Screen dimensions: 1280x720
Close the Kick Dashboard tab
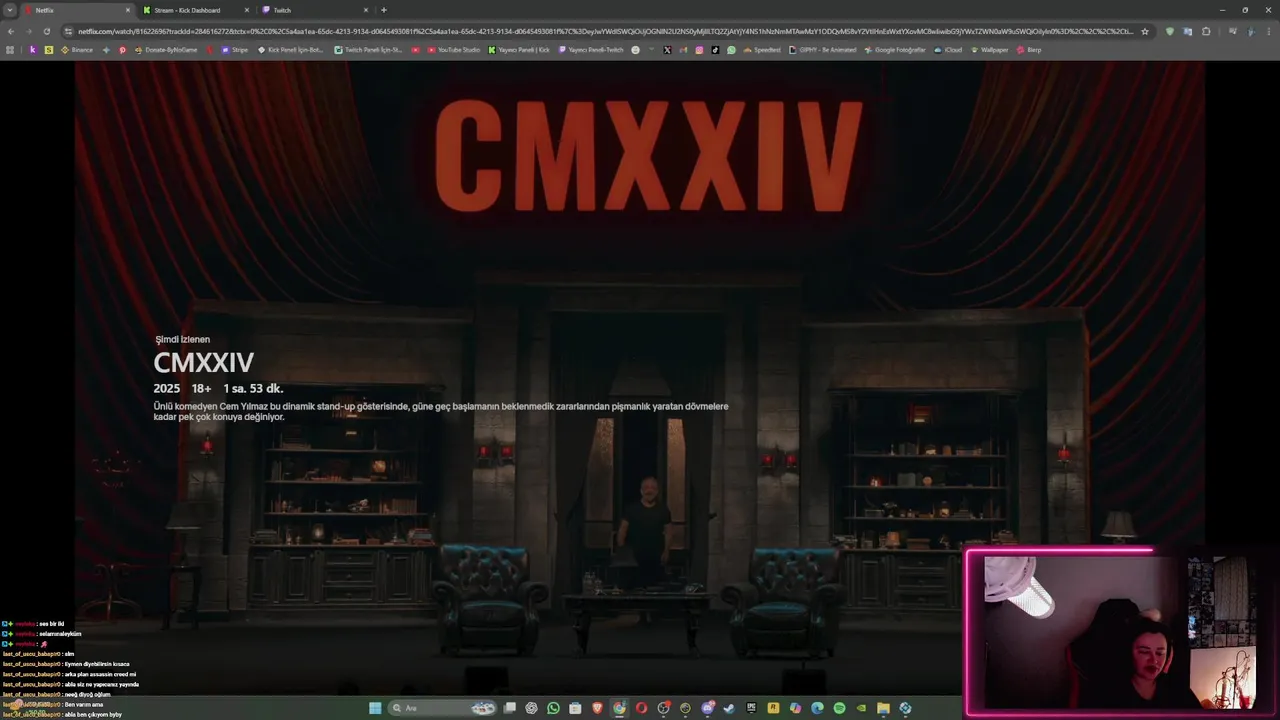[x=246, y=10]
